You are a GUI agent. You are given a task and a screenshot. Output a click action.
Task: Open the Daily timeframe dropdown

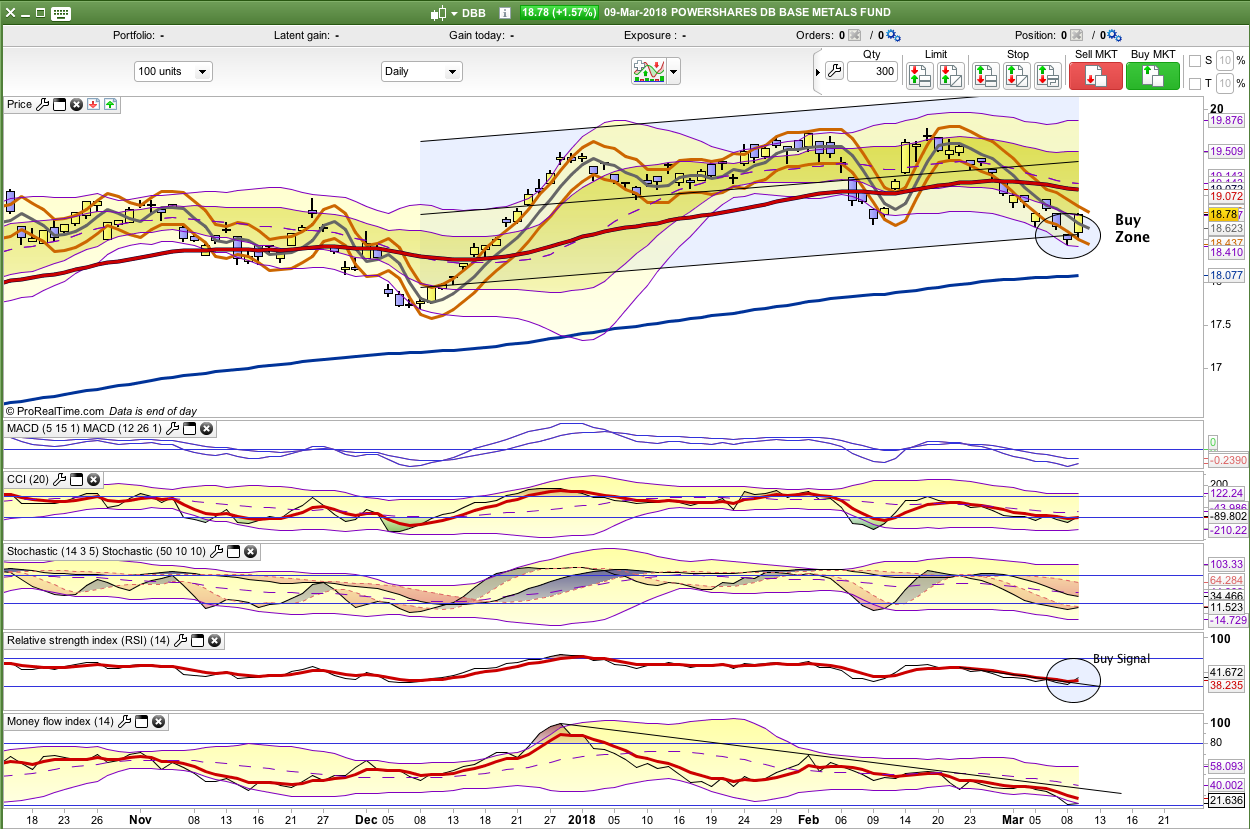coord(422,72)
